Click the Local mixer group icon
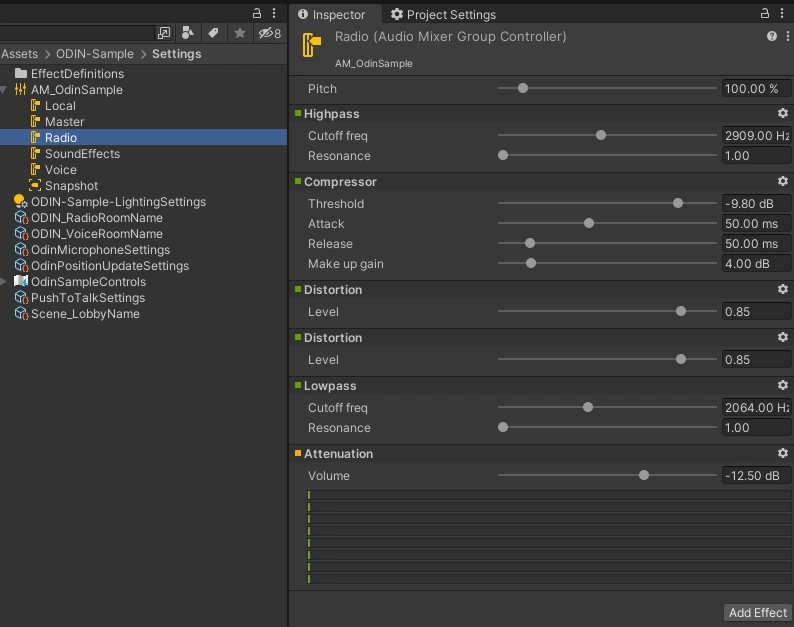This screenshot has width=794, height=627. [35, 105]
